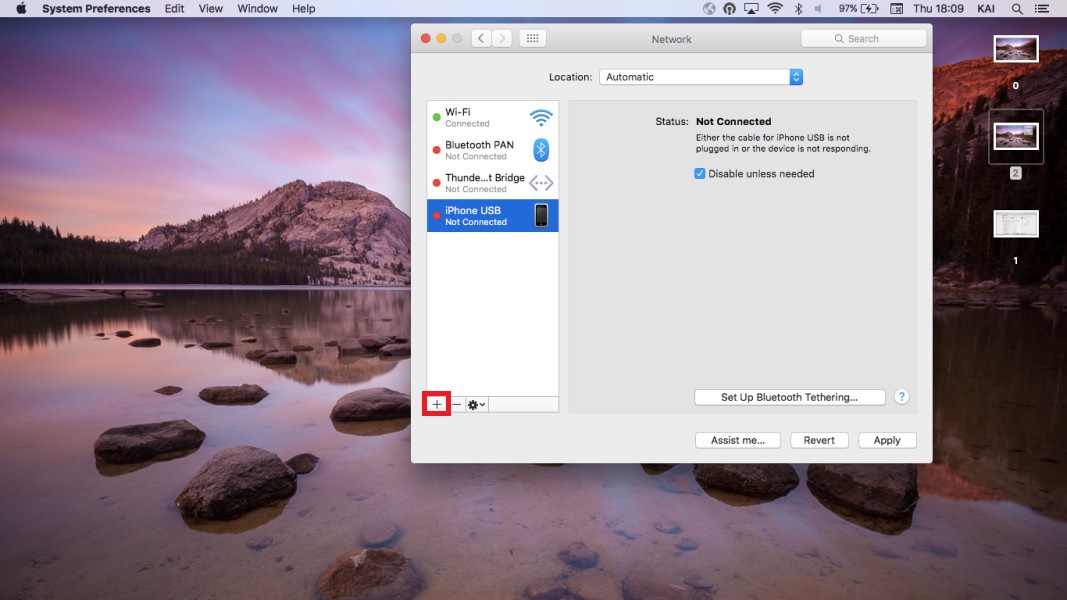Image resolution: width=1067 pixels, height=600 pixels.
Task: Open the View menu
Action: point(211,9)
